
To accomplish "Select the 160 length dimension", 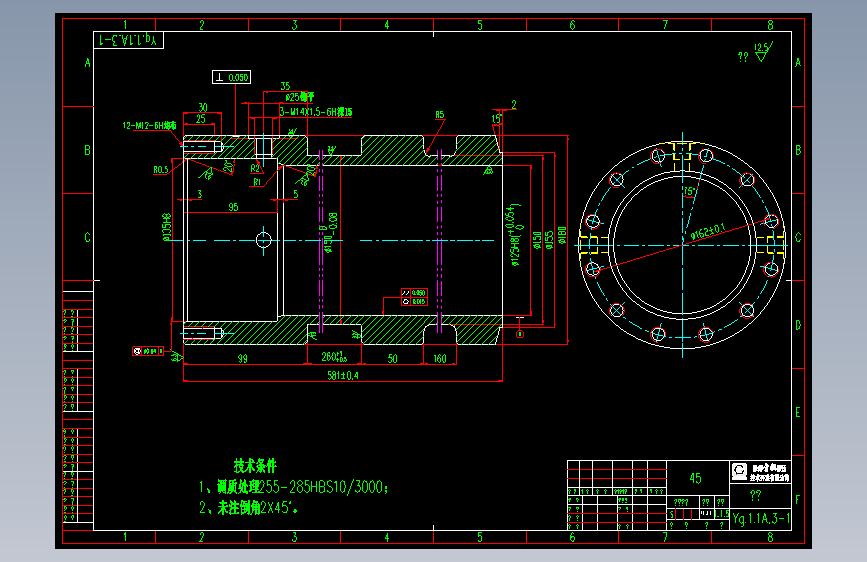I will (x=440, y=358).
